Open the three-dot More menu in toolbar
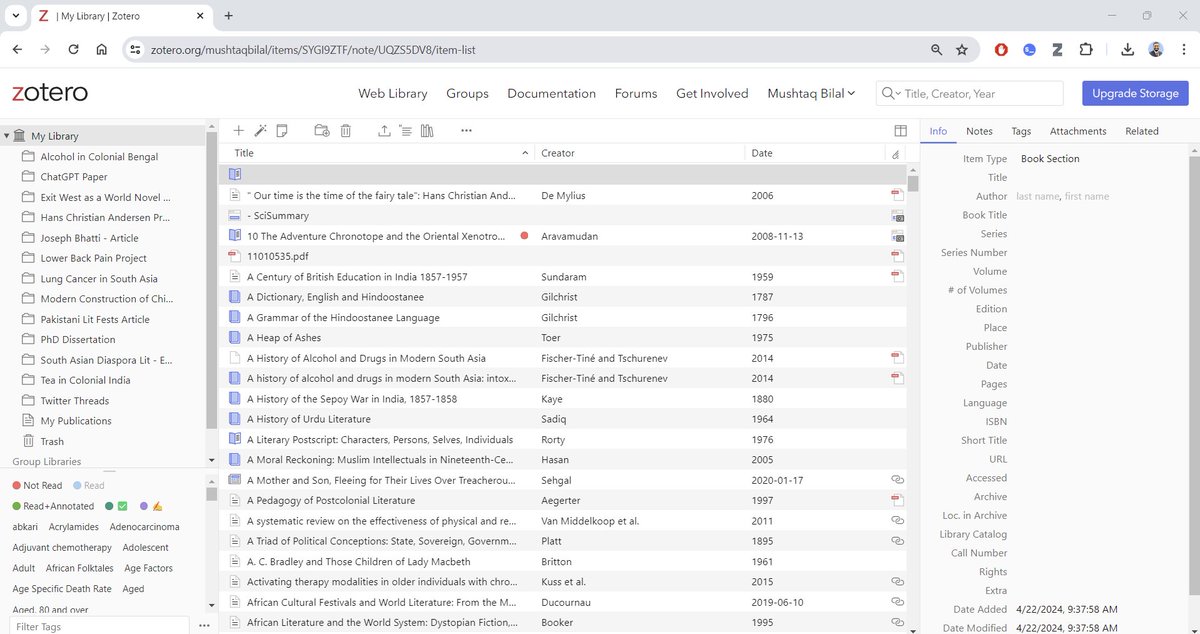Viewport: 1200px width, 634px height. click(466, 131)
